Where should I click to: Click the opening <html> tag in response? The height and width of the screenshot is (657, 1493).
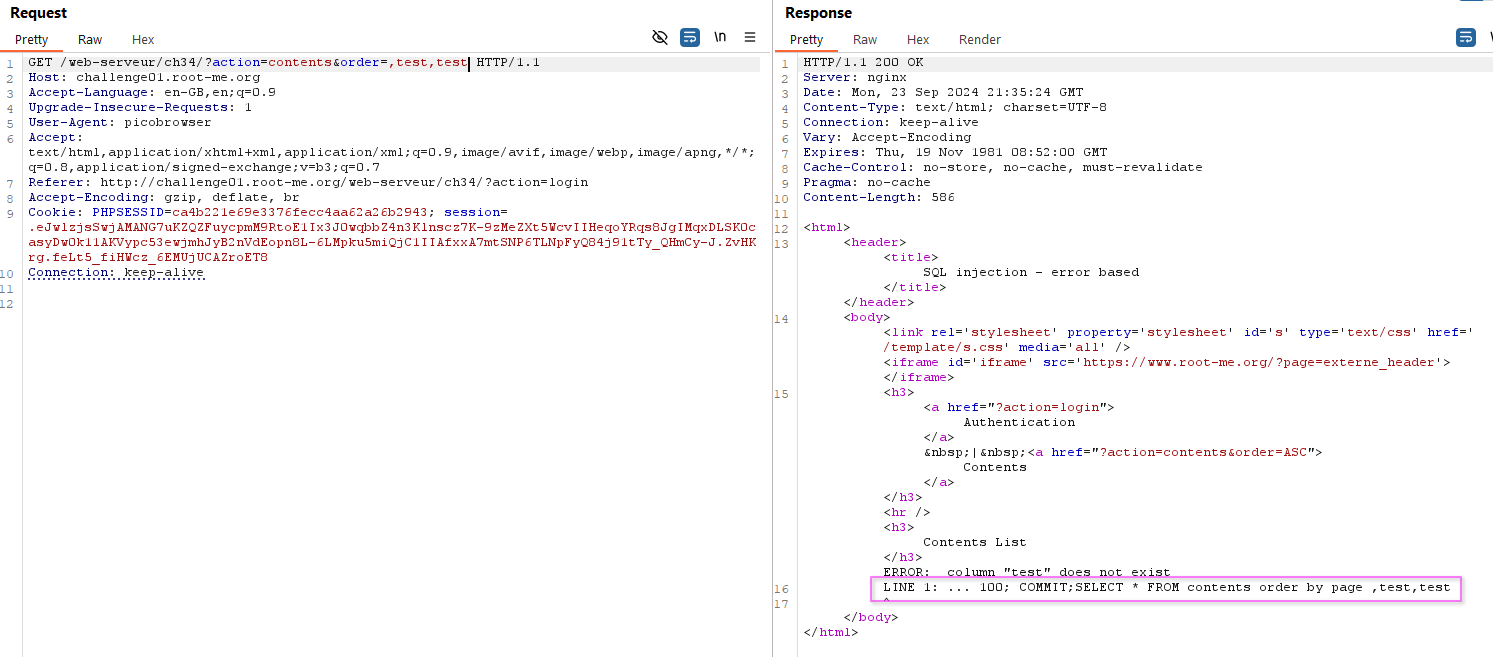pos(827,227)
